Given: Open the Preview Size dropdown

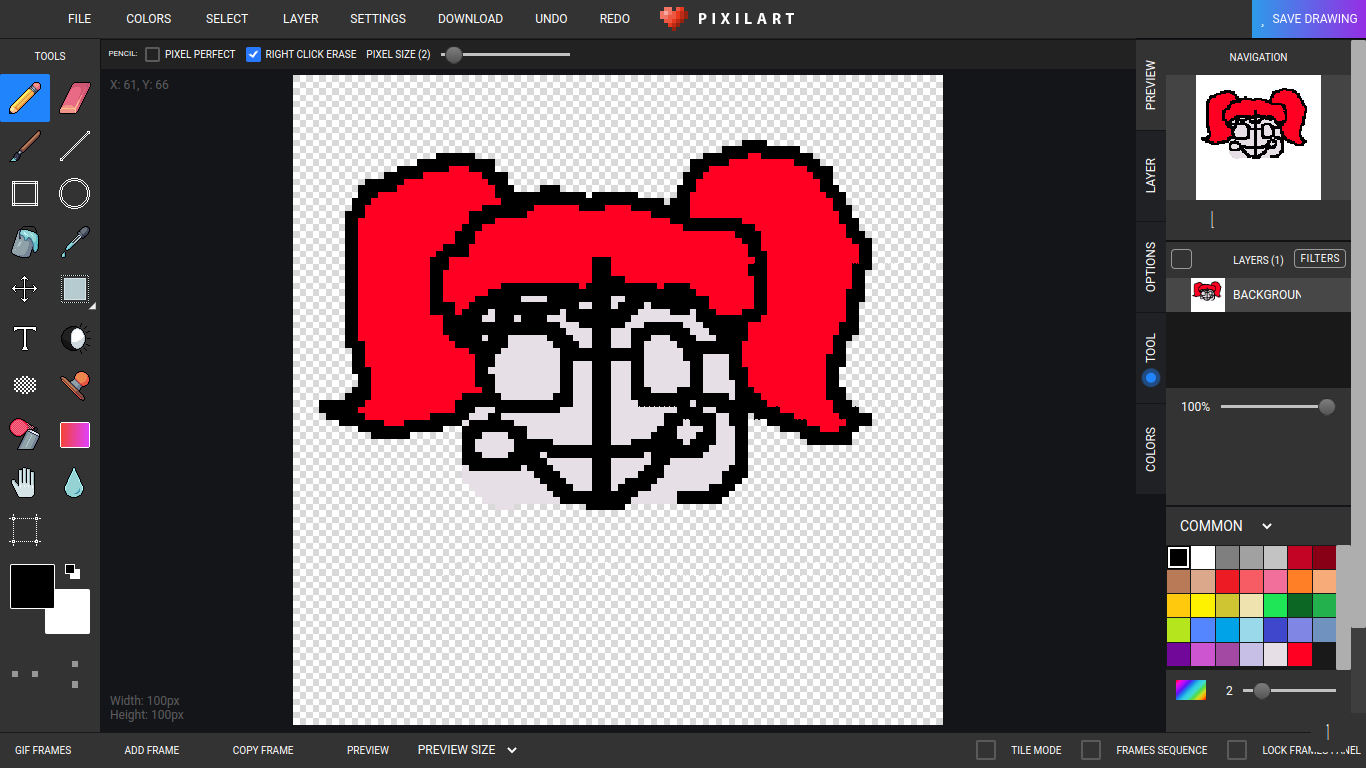Looking at the screenshot, I should (467, 749).
